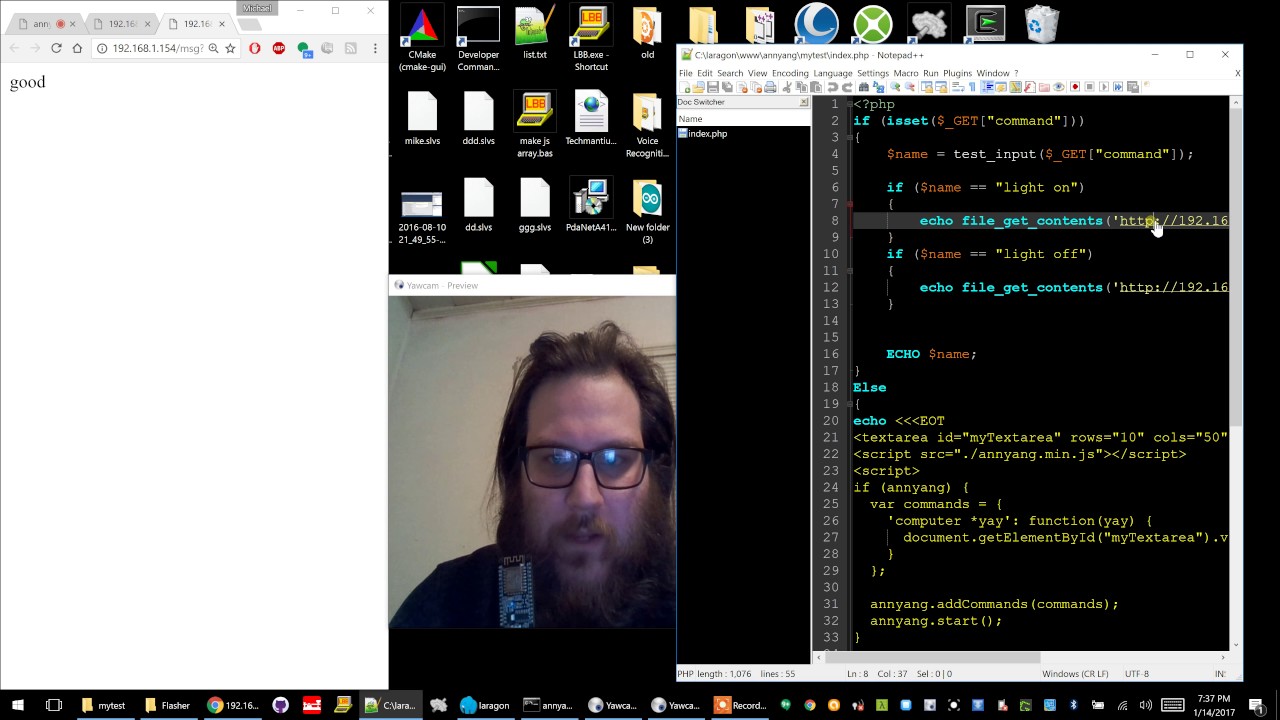Image resolution: width=1280 pixels, height=720 pixels.
Task: Click the Run macro multiple times icon
Action: [x=1118, y=87]
